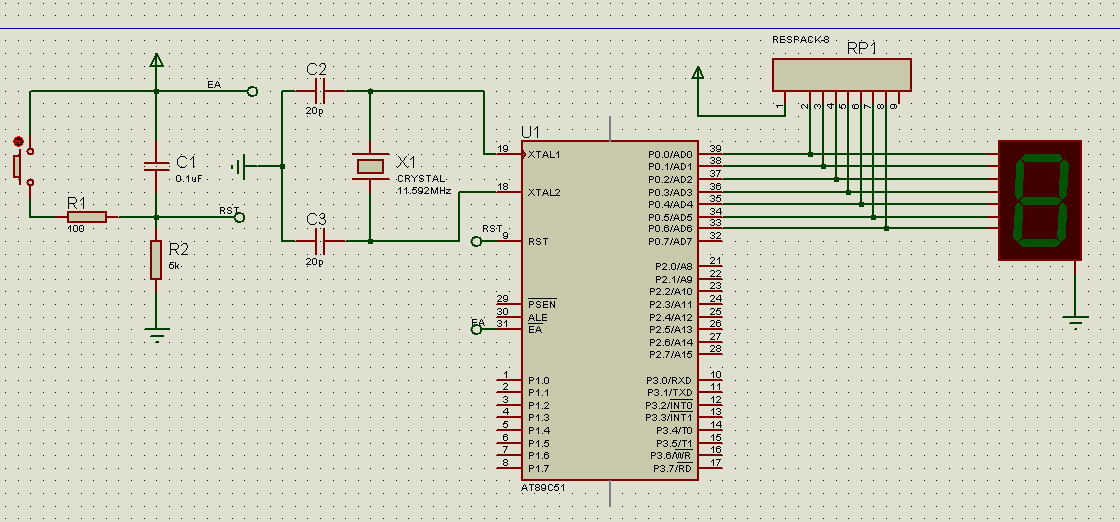
Task: Click the 11.592MHz crystal value text
Action: tap(423, 190)
